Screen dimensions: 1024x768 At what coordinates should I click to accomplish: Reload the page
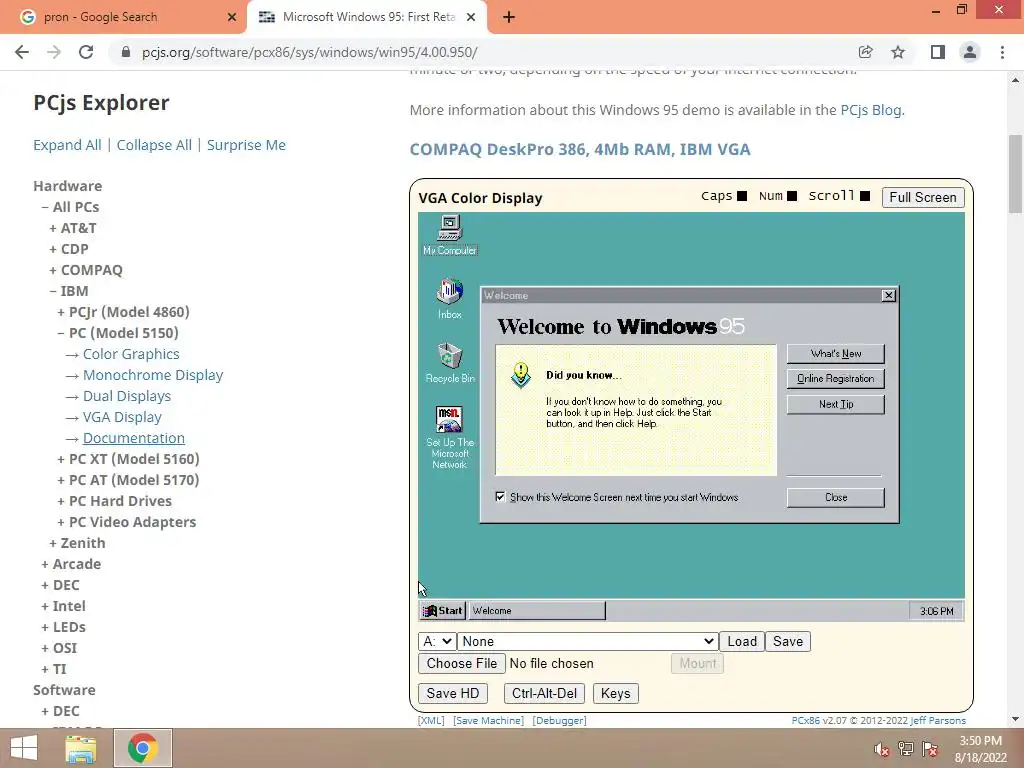86,52
